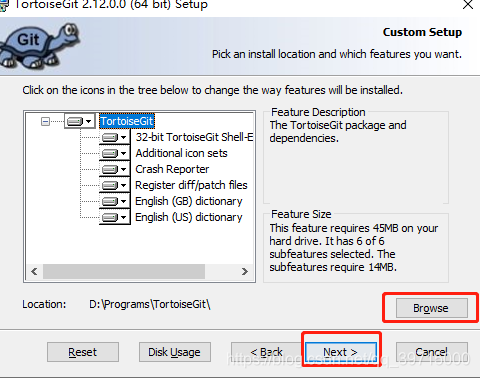Select the Crash Reporter entry
Screen dimensions: 480x378
[172, 169]
